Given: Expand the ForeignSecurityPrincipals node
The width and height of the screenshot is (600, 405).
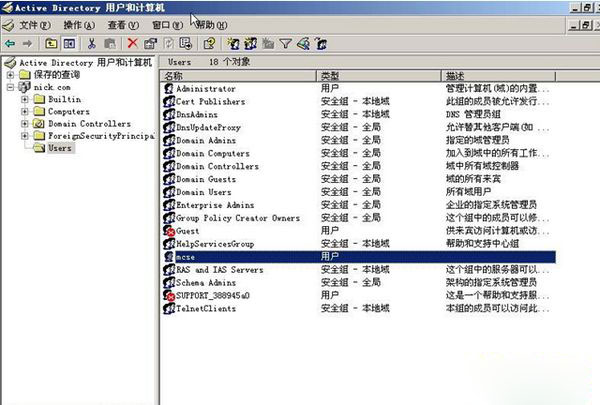Looking at the screenshot, I should (25, 136).
